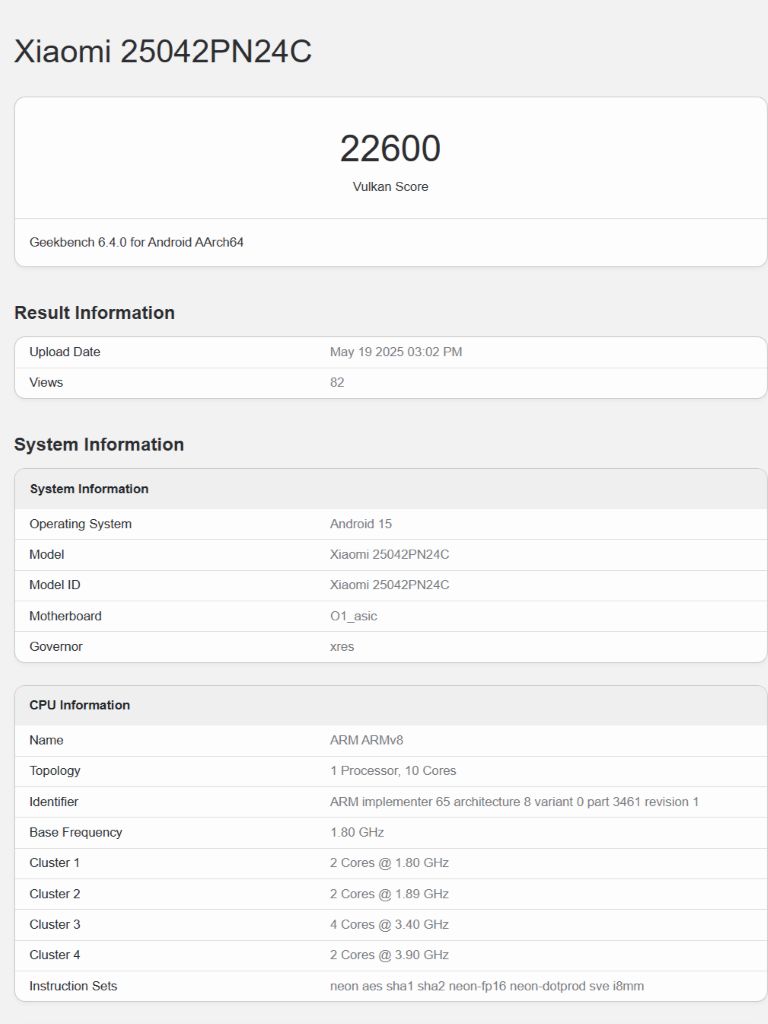Select the xres governor value

(x=342, y=647)
